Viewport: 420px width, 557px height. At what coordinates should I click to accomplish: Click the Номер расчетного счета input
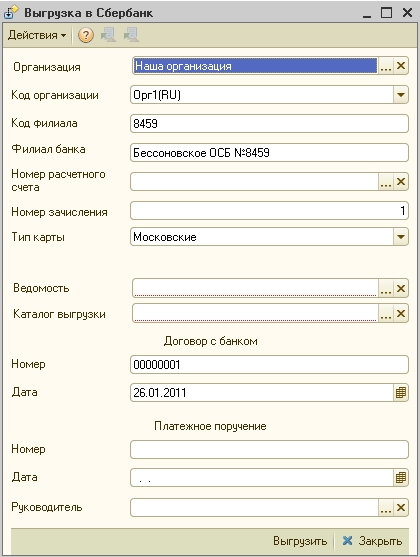[x=254, y=182]
